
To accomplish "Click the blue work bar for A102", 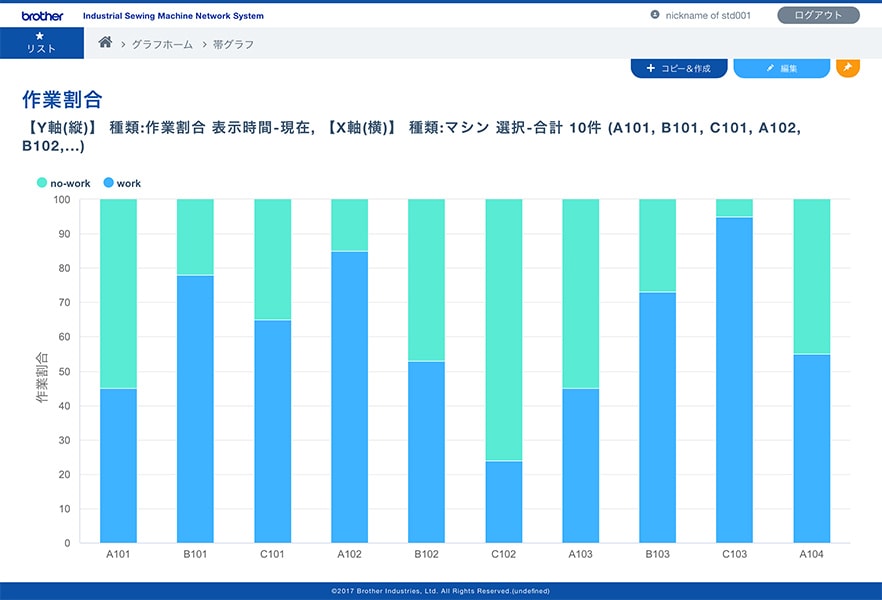I will [x=349, y=397].
